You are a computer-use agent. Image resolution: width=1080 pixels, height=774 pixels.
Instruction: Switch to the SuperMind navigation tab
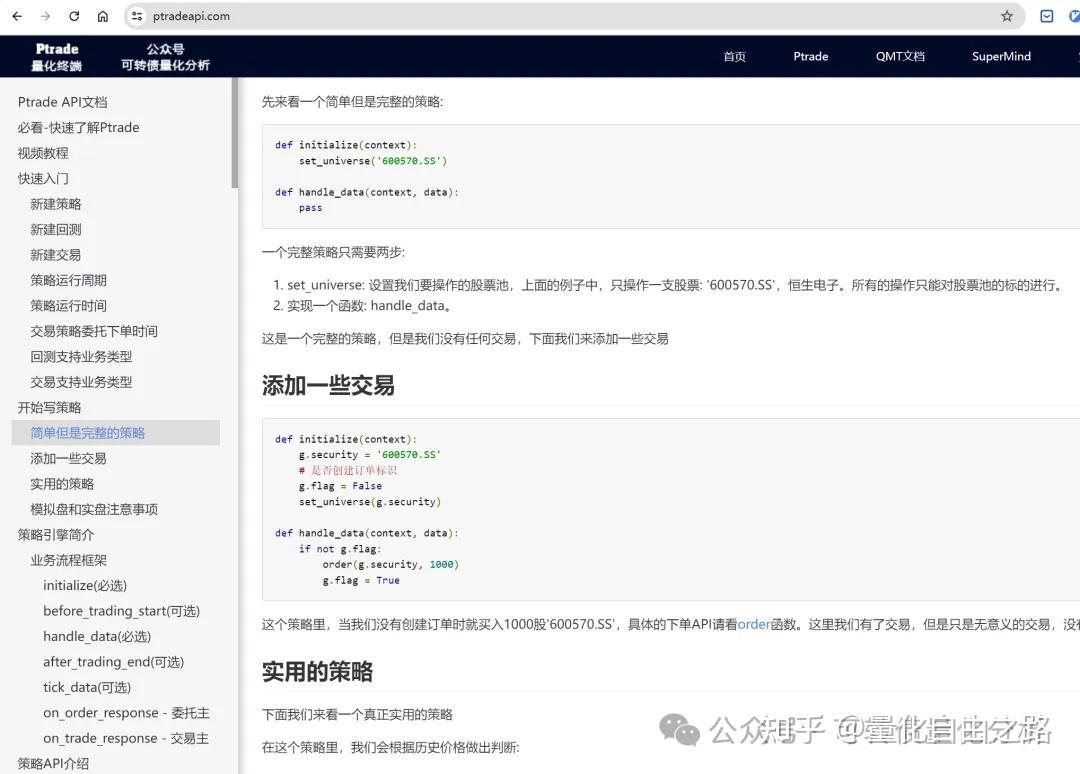point(1001,57)
